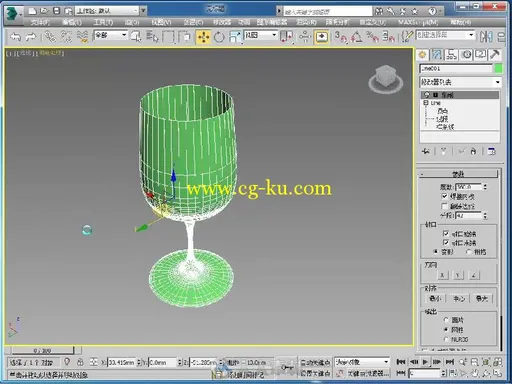The image size is (512, 384).
Task: Open the 修改器列表 dropdown
Action: tap(460, 82)
